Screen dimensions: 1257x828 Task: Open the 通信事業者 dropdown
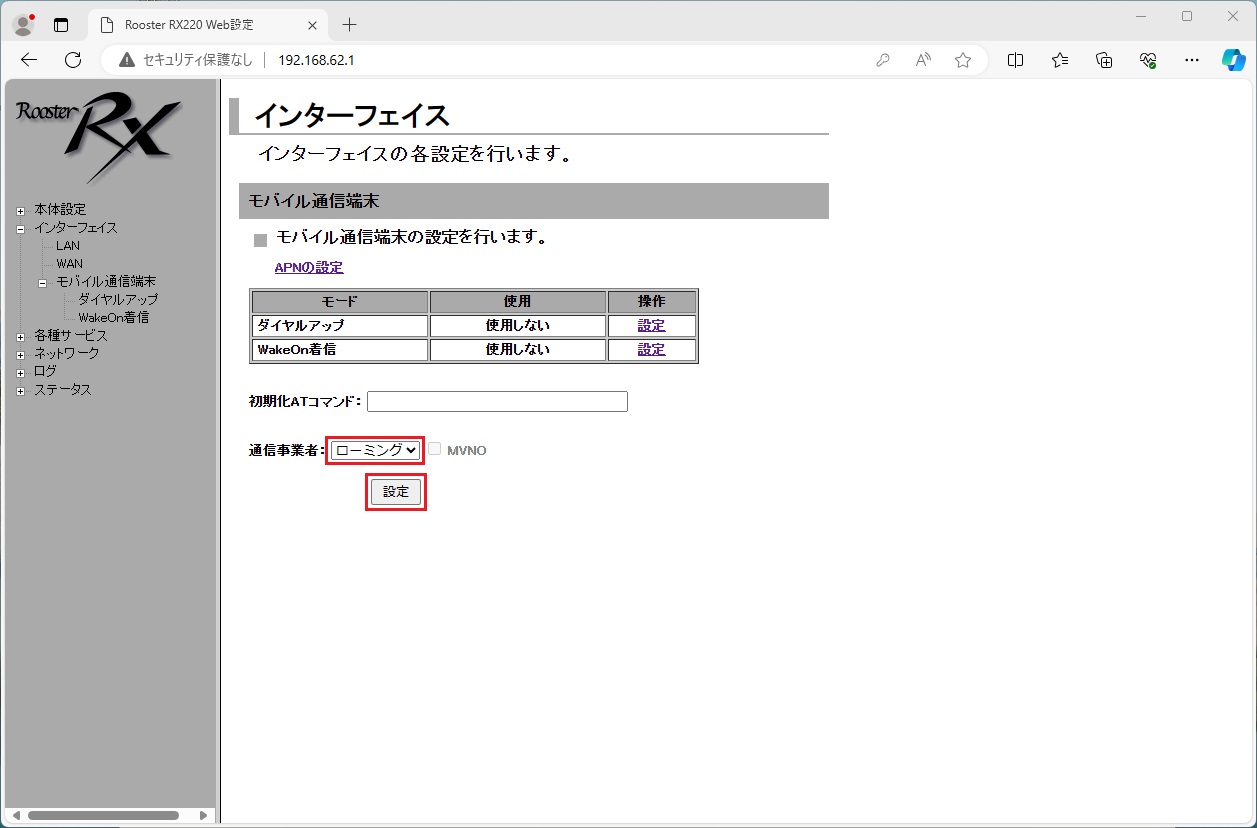[x=376, y=450]
